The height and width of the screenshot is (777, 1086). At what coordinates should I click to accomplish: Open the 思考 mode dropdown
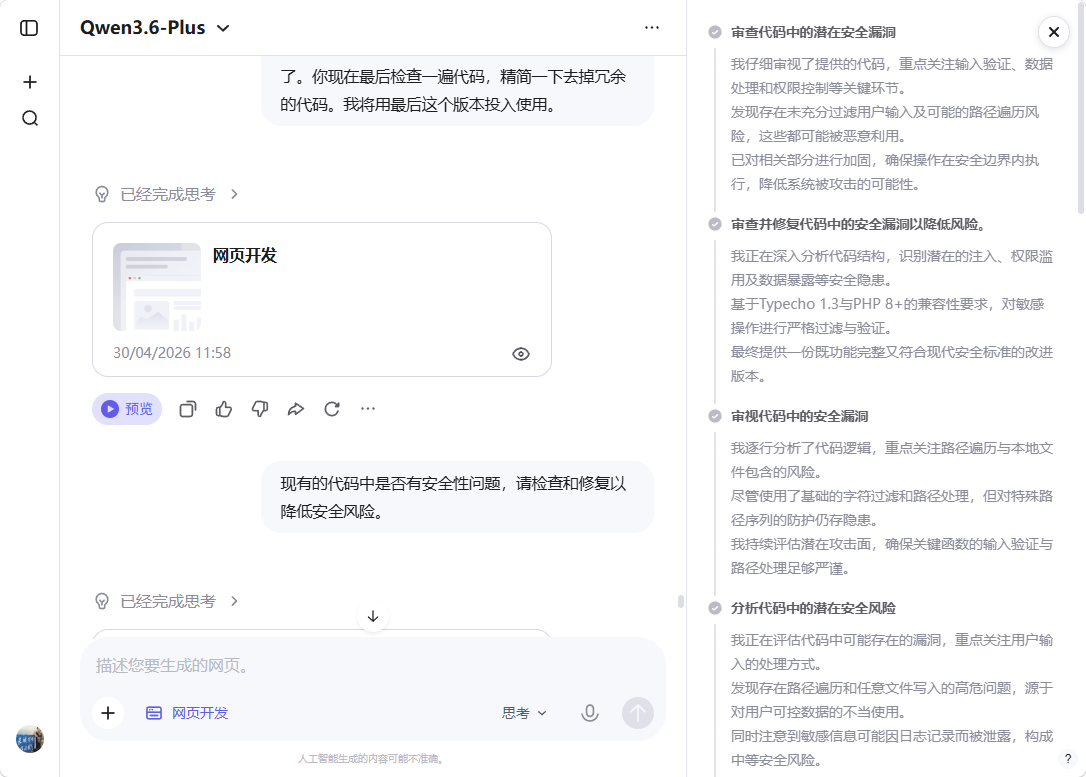524,713
